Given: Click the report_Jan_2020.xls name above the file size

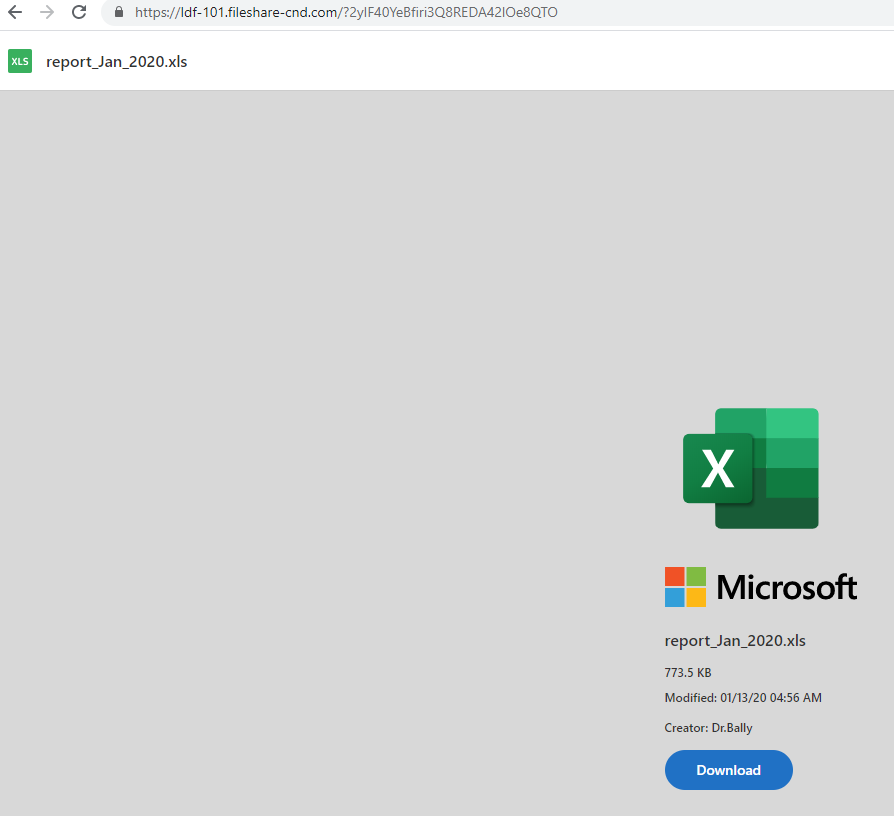Looking at the screenshot, I should point(735,641).
